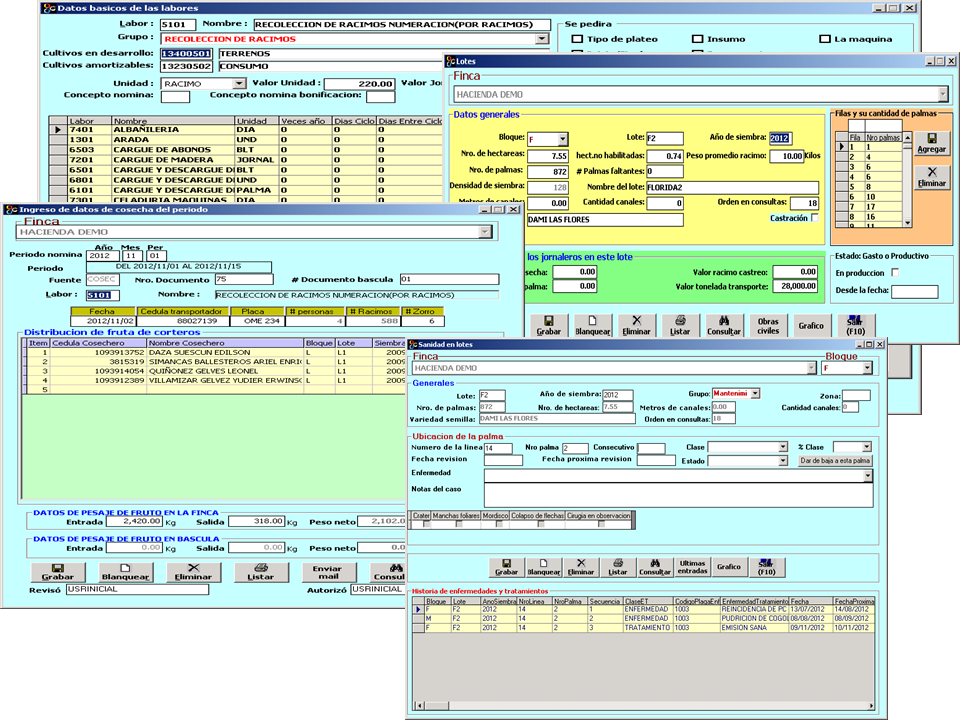The width and height of the screenshot is (960, 720).
Task: Click the Ultimas entradas button
Action: [x=692, y=567]
